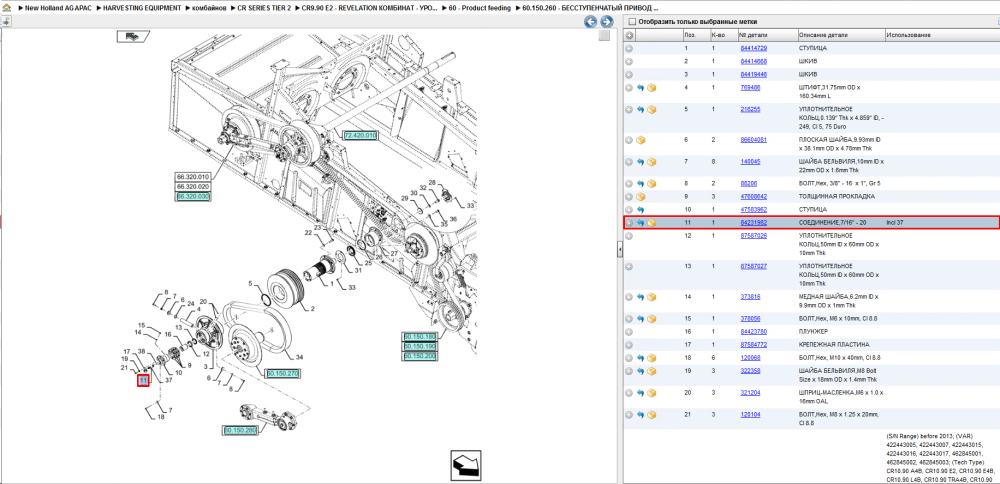Select 'ПЛУНЖЕР' description cell
The width and height of the screenshot is (1000, 484).
tap(813, 332)
